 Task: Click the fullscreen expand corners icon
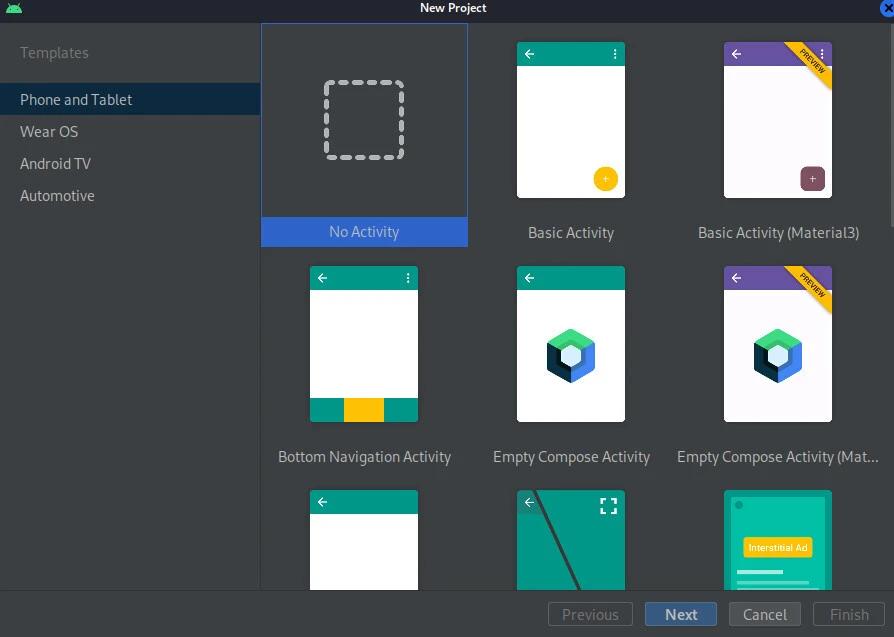coord(608,506)
